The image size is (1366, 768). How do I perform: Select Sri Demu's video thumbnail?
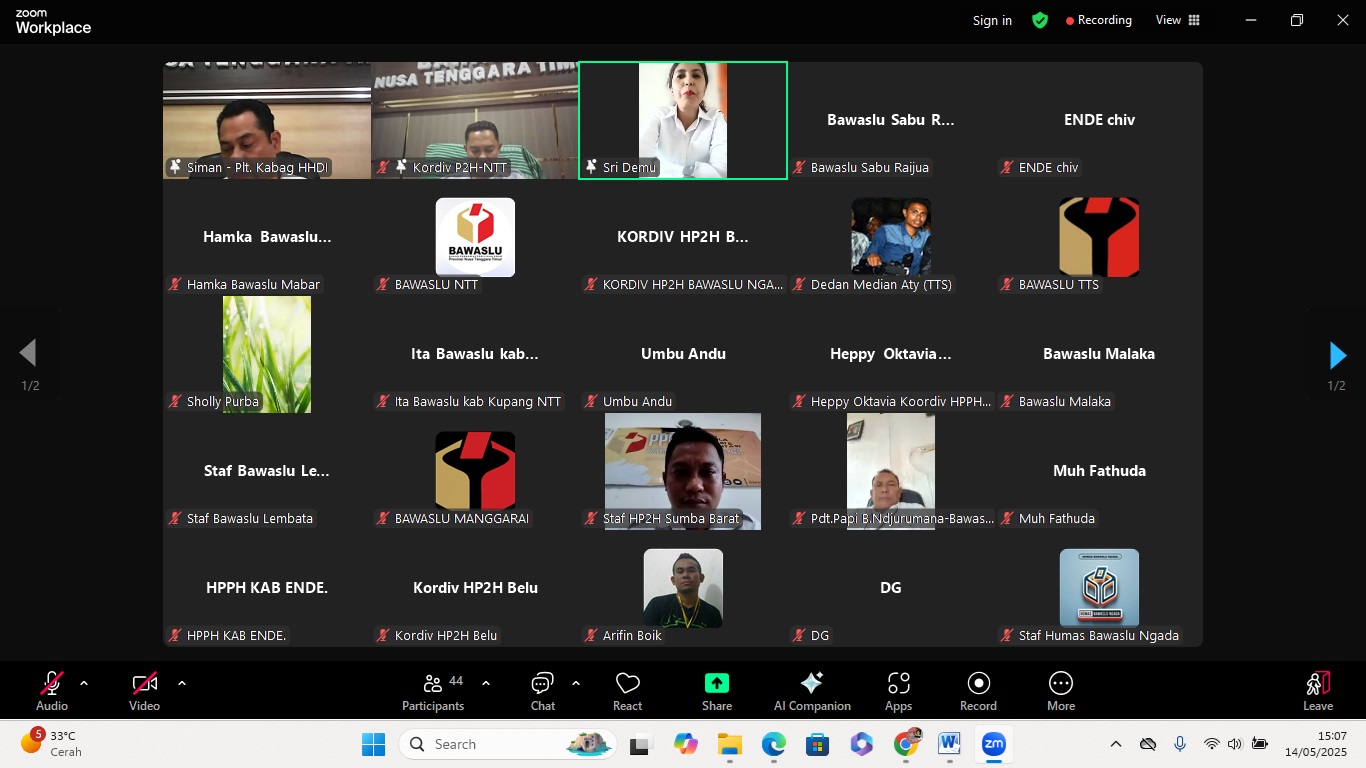click(x=683, y=120)
